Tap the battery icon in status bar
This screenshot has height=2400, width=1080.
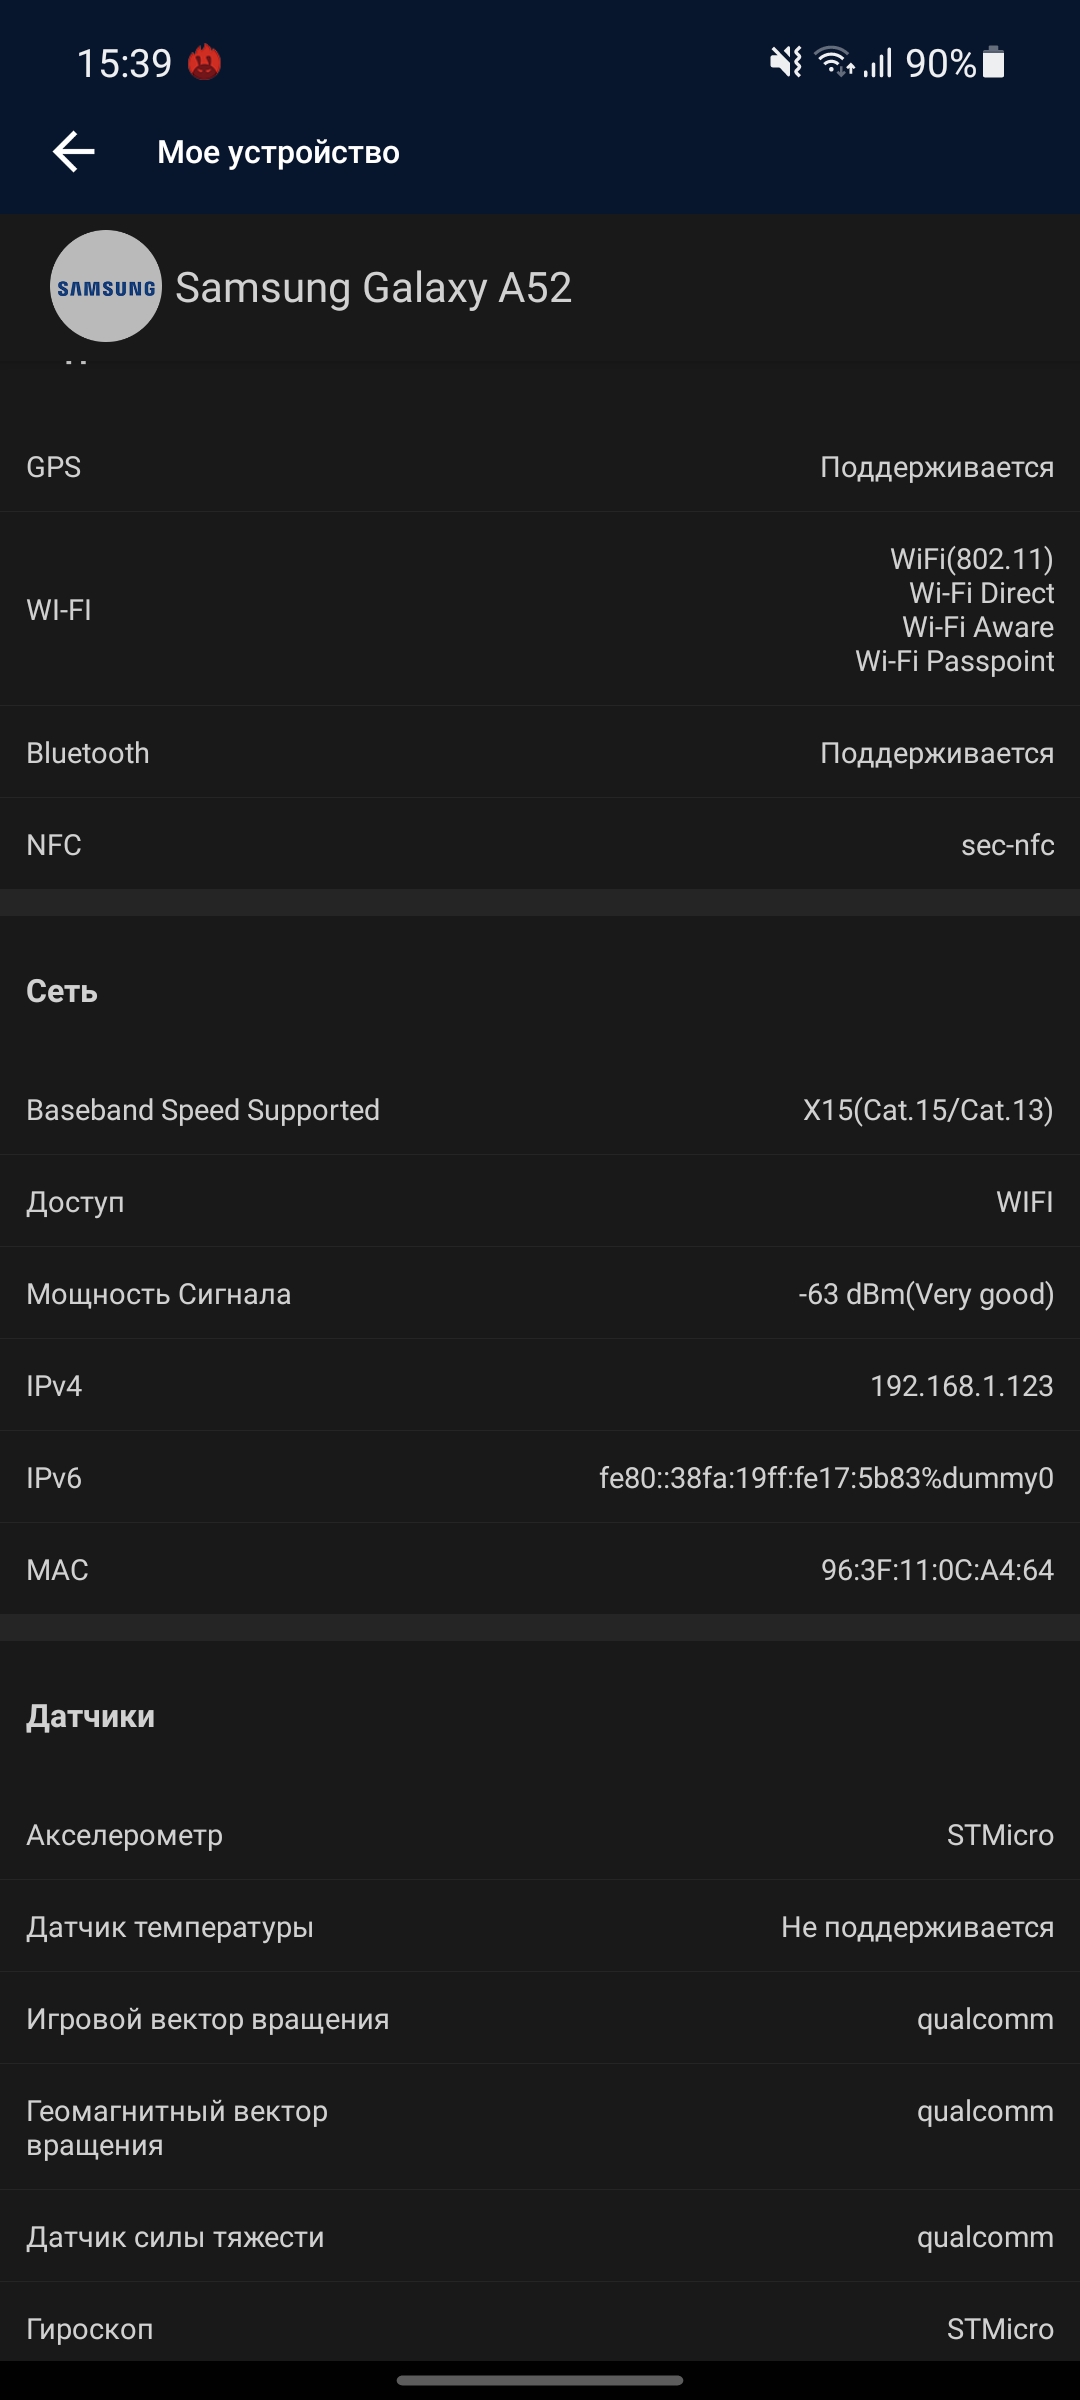(994, 63)
